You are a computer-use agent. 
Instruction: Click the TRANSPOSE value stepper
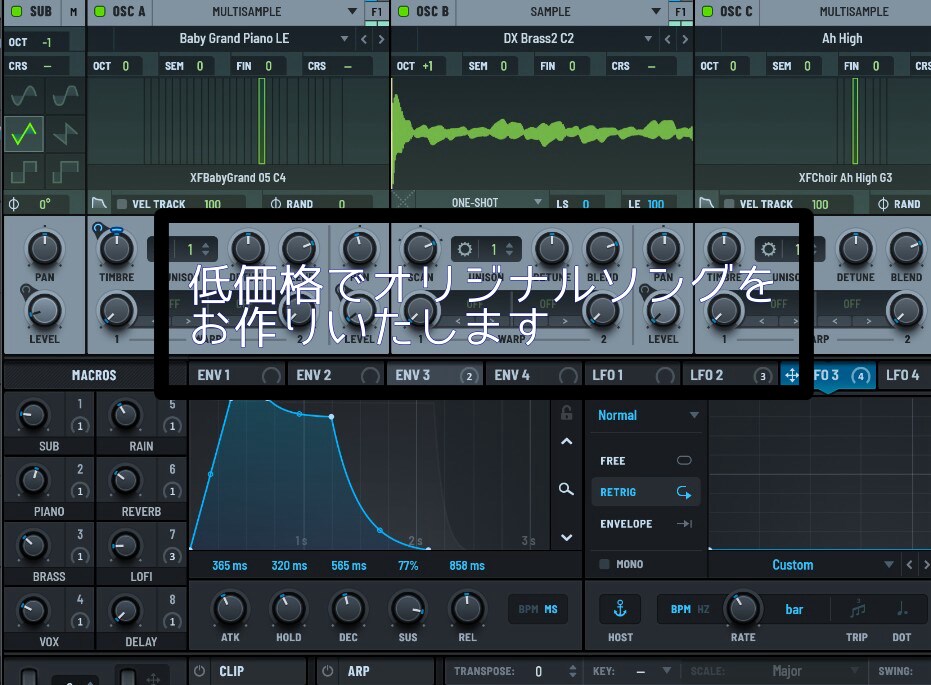[572, 671]
